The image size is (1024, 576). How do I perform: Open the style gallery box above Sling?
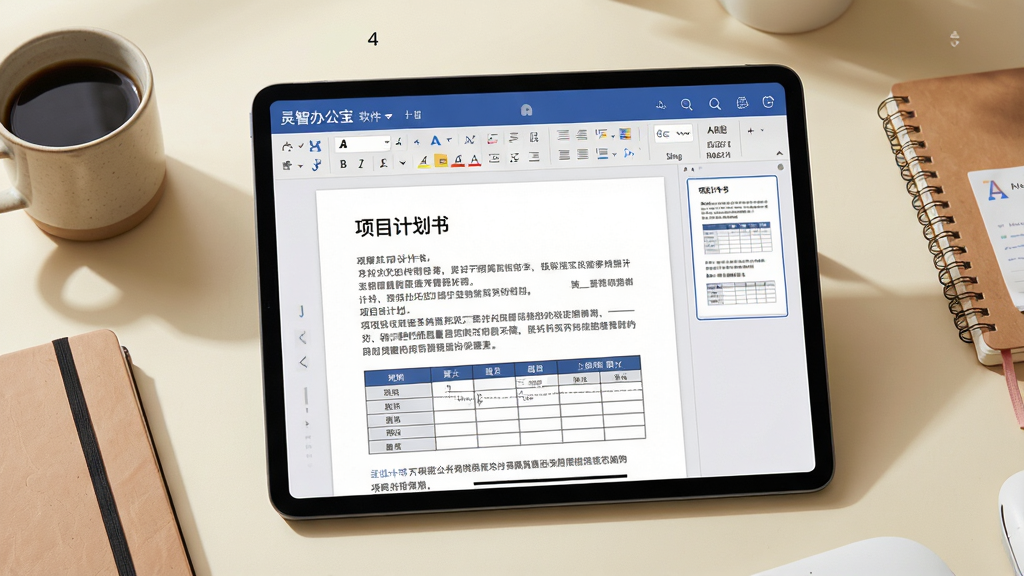pyautogui.click(x=673, y=133)
